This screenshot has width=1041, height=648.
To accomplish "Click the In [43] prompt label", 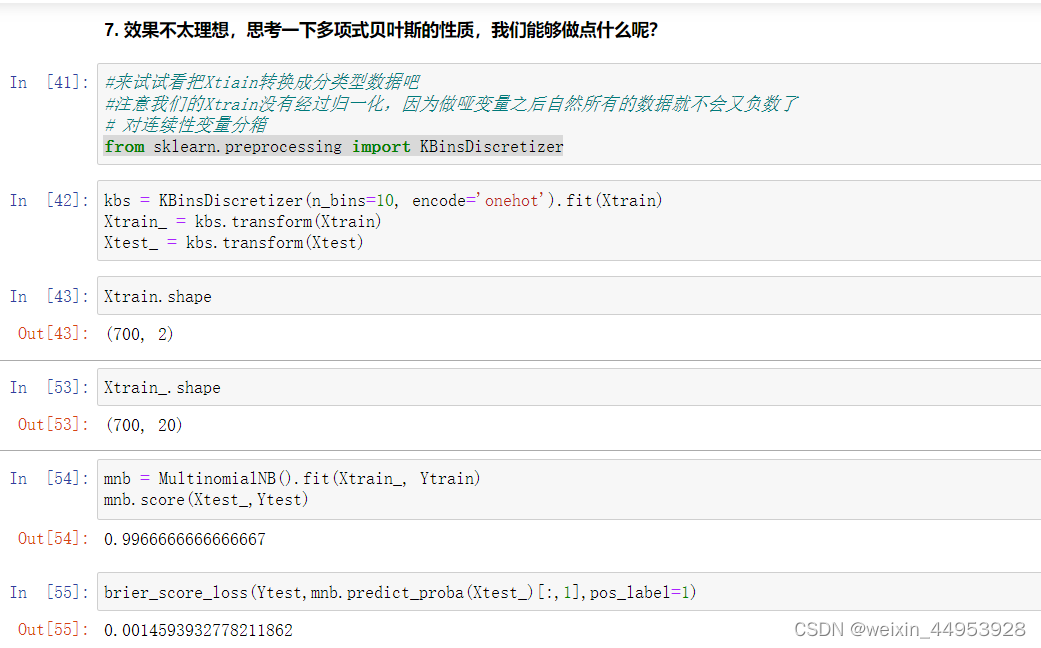I will point(49,296).
